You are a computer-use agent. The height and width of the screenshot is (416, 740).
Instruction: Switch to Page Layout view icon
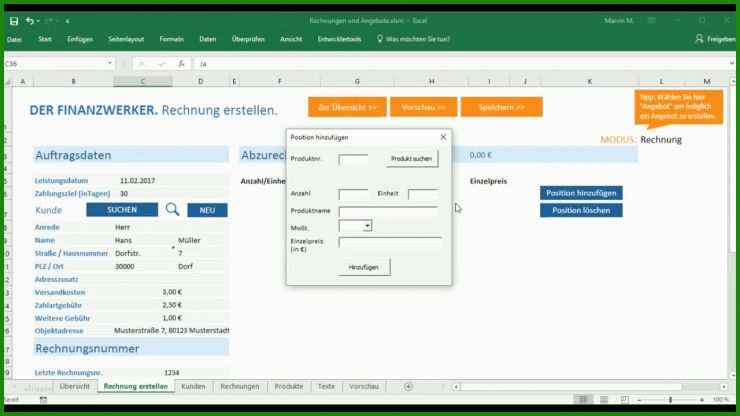pyautogui.click(x=604, y=399)
